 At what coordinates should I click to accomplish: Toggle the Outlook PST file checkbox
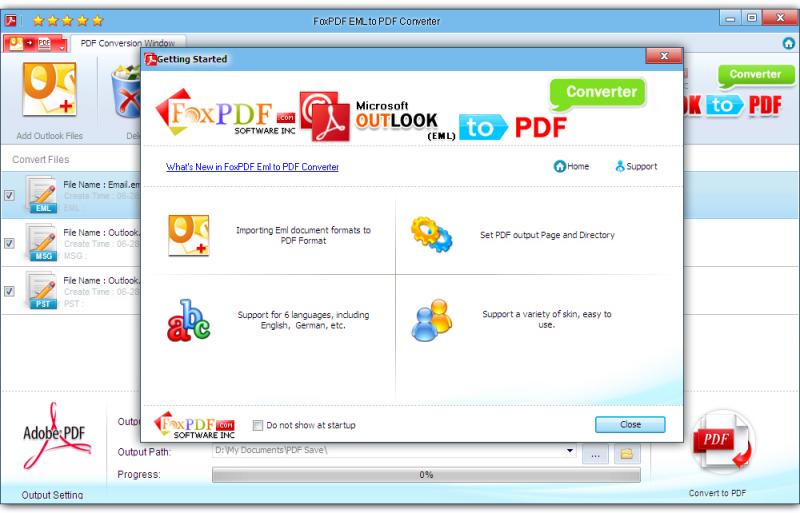click(9, 291)
